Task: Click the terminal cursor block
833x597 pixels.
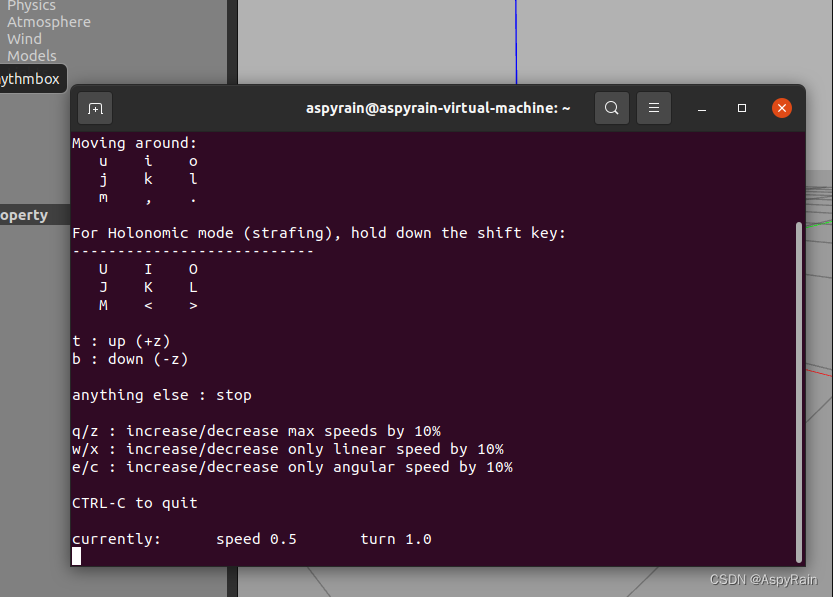Action: (x=76, y=556)
